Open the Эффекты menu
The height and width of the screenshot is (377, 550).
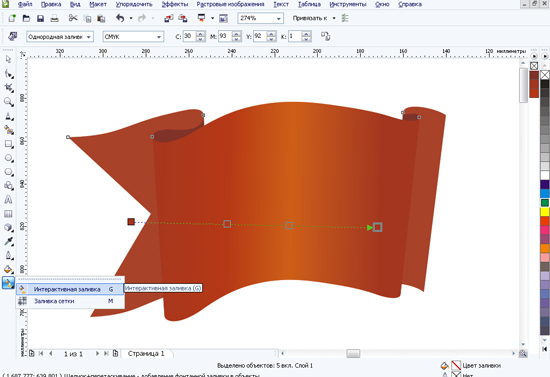(175, 5)
